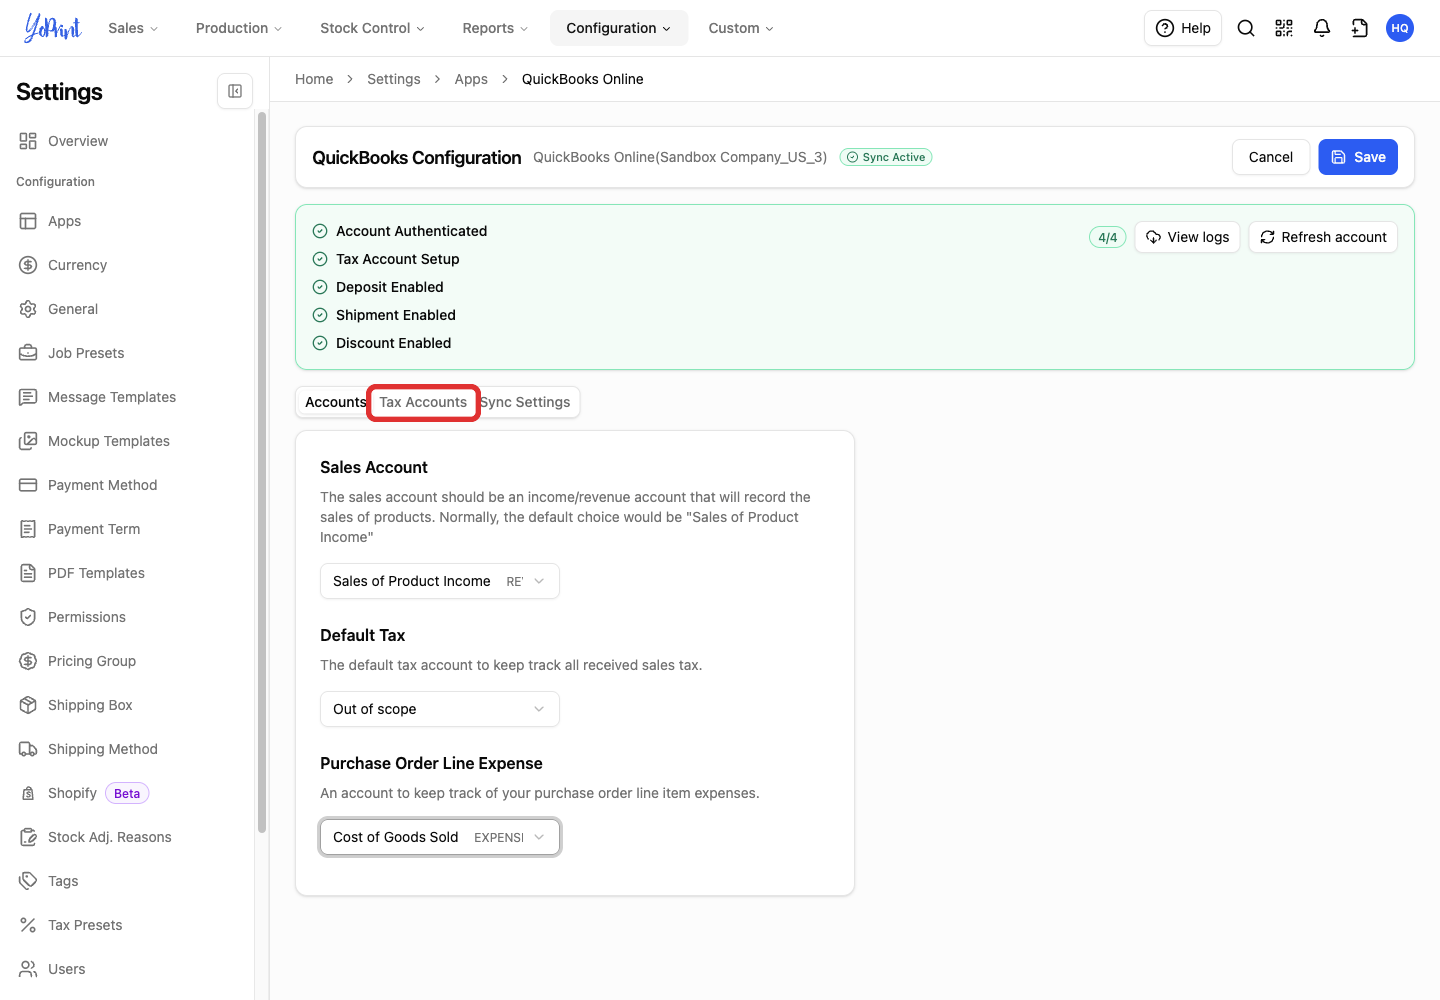1440x1000 pixels.
Task: Click the Tags icon in the sidebar
Action: click(28, 881)
